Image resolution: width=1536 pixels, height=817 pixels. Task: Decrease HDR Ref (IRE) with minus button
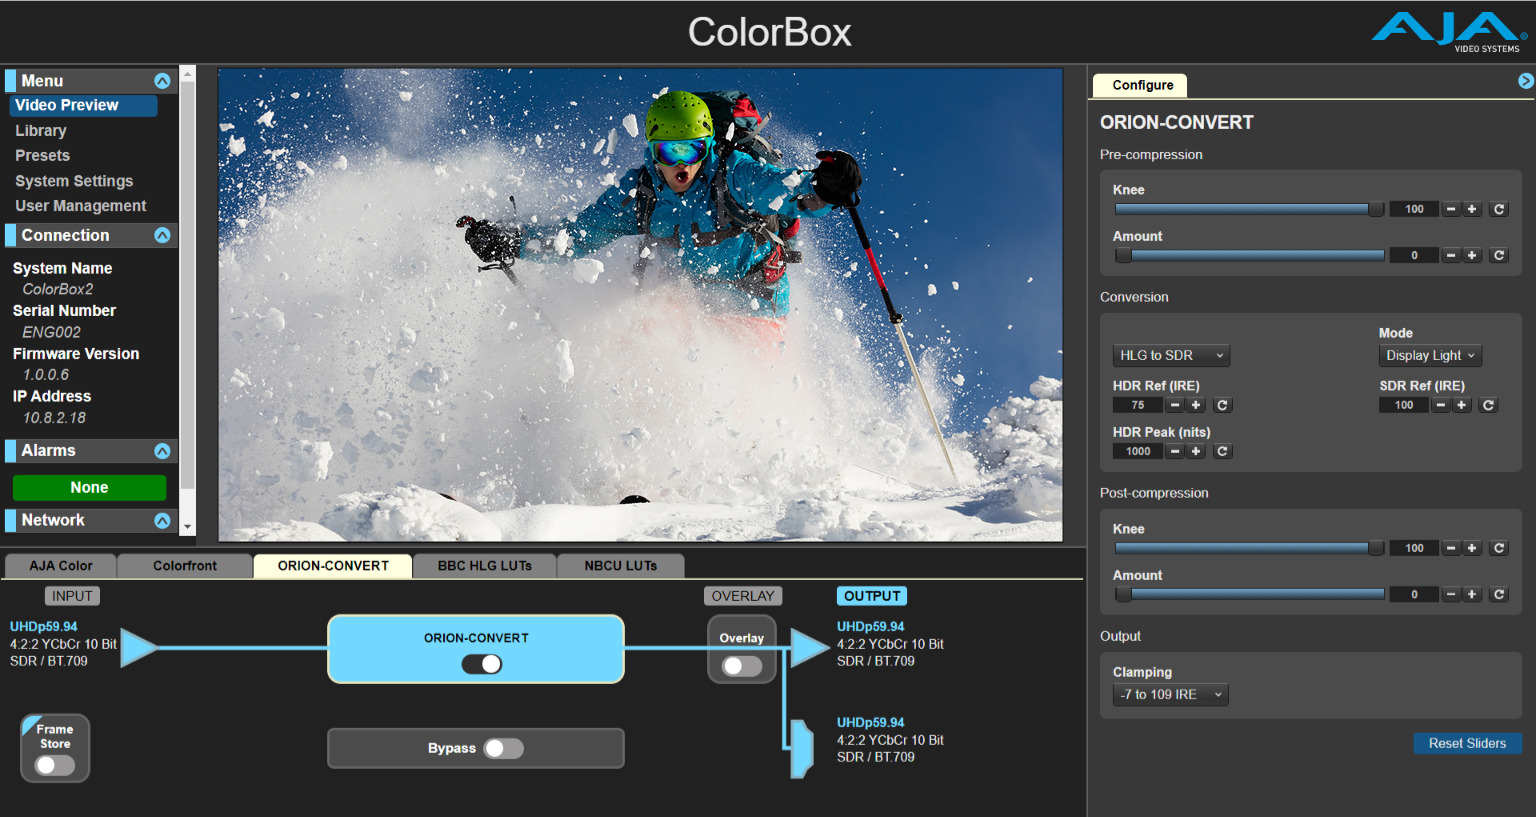tap(1175, 405)
